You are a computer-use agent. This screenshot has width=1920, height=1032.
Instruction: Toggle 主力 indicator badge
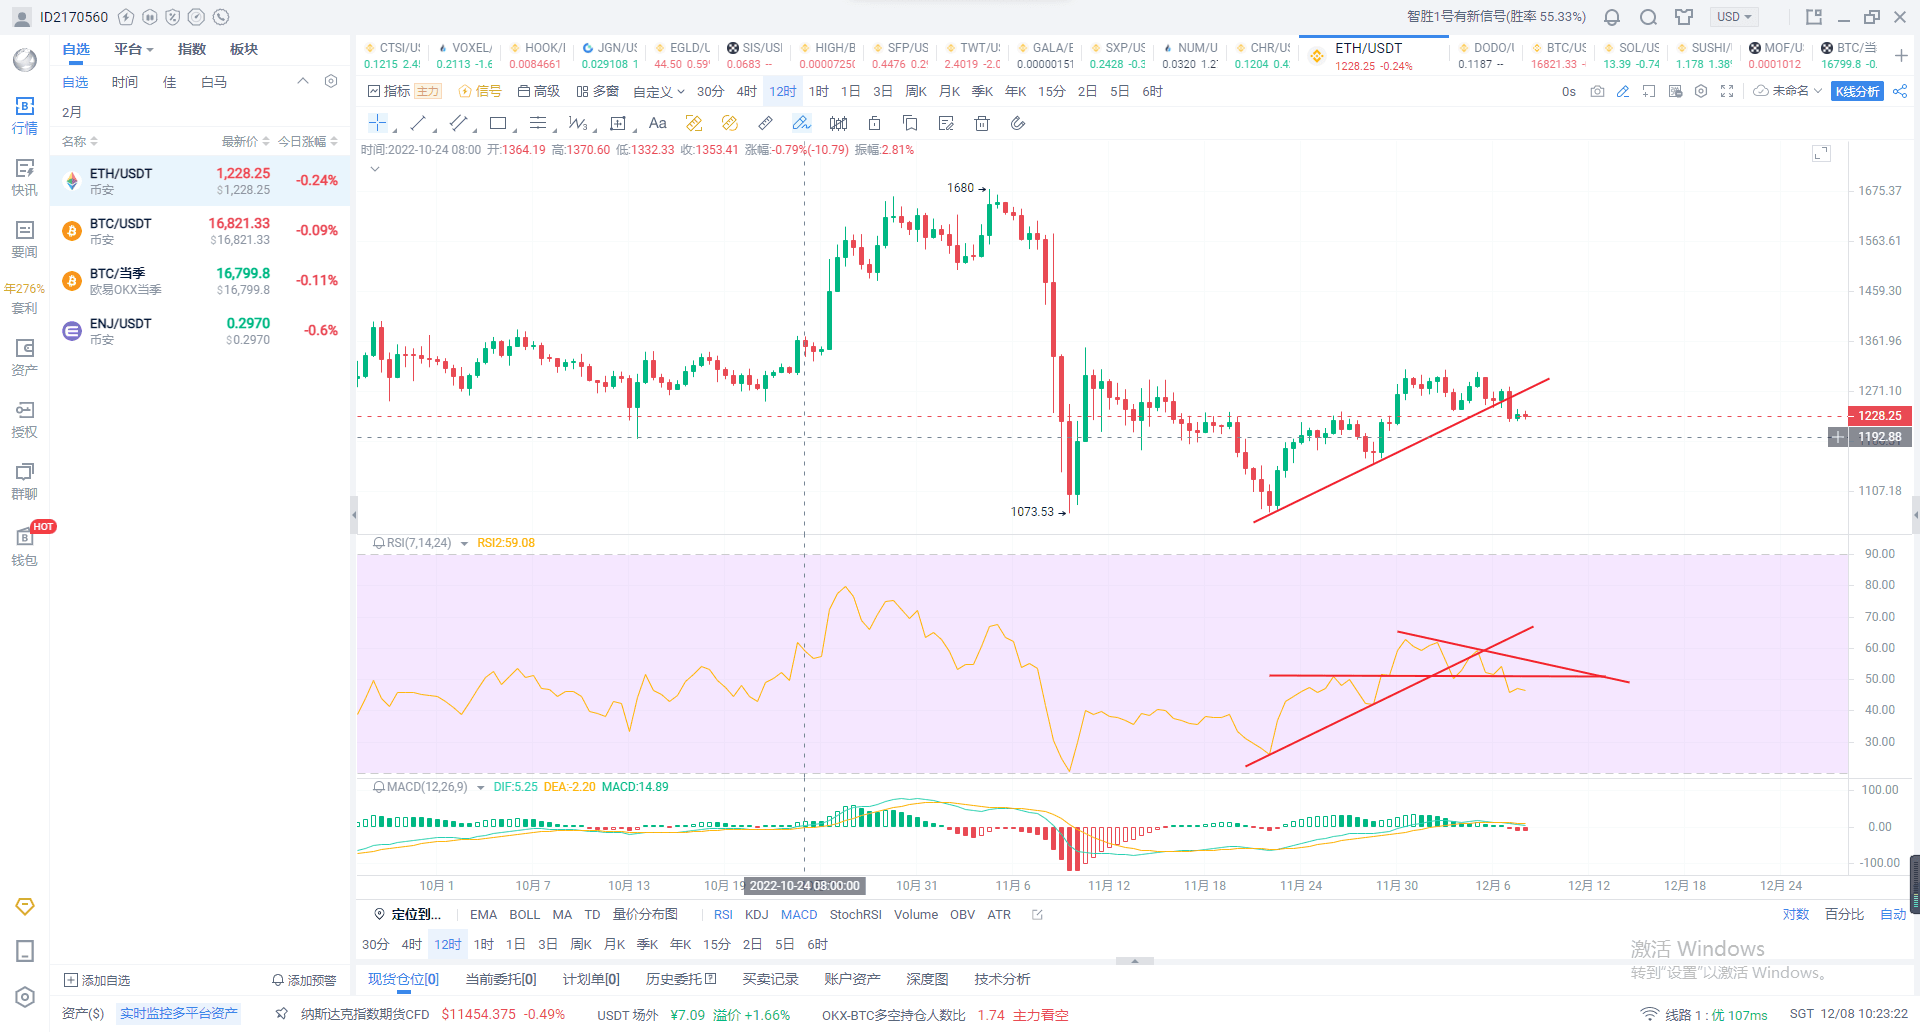pyautogui.click(x=428, y=91)
